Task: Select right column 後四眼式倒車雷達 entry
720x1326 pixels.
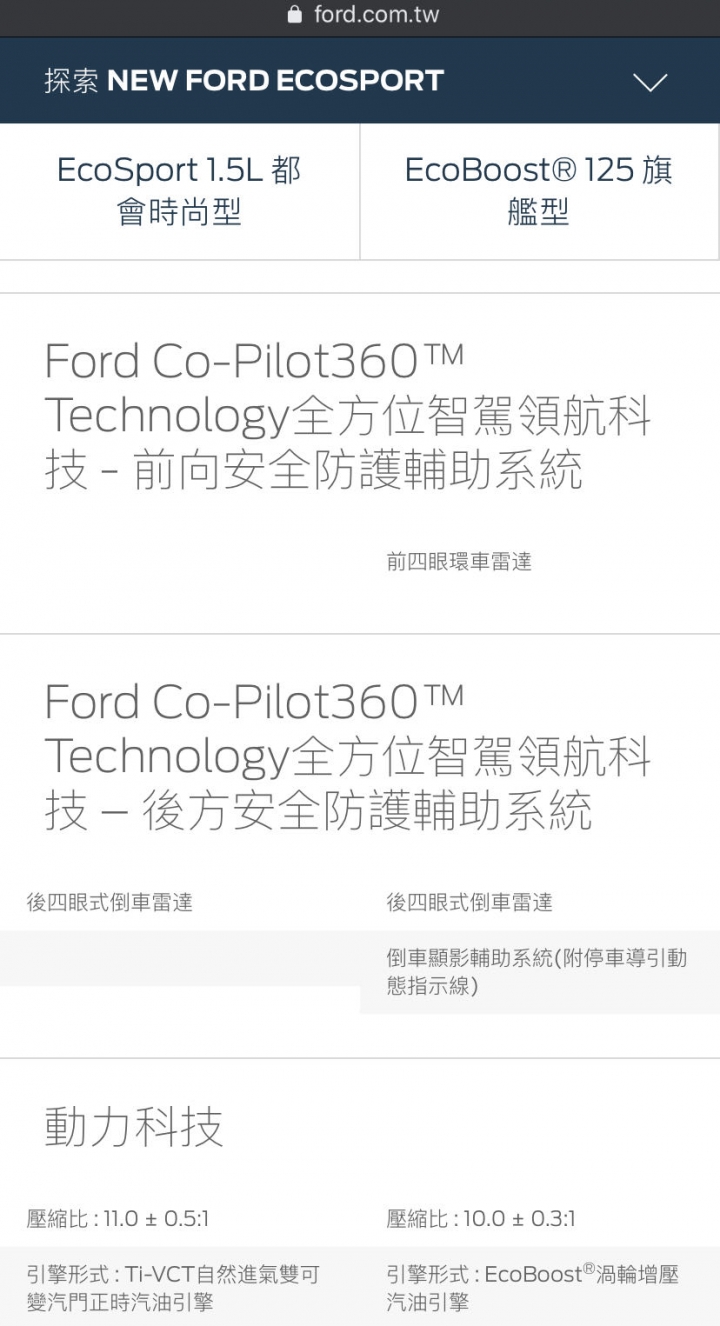Action: 469,902
